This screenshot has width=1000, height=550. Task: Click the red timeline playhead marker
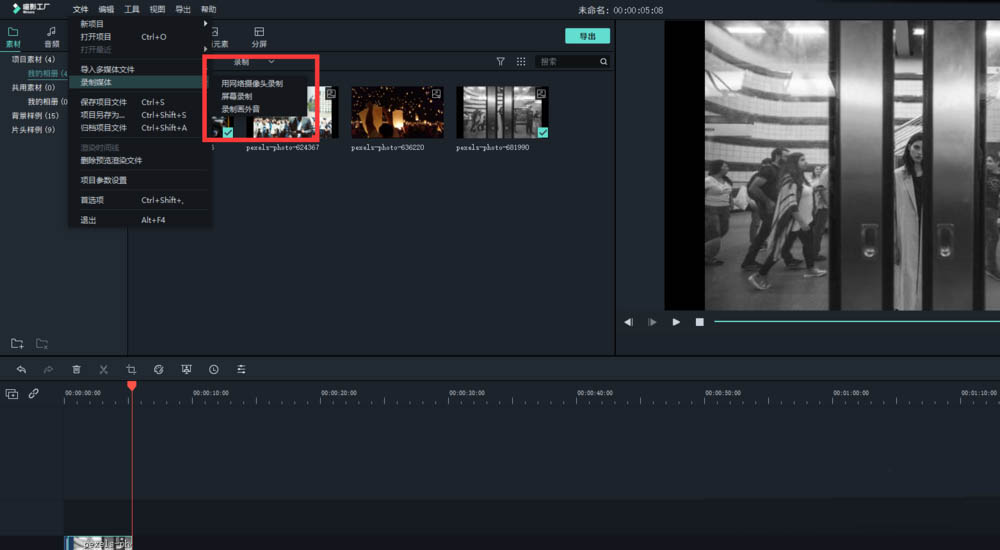132,385
